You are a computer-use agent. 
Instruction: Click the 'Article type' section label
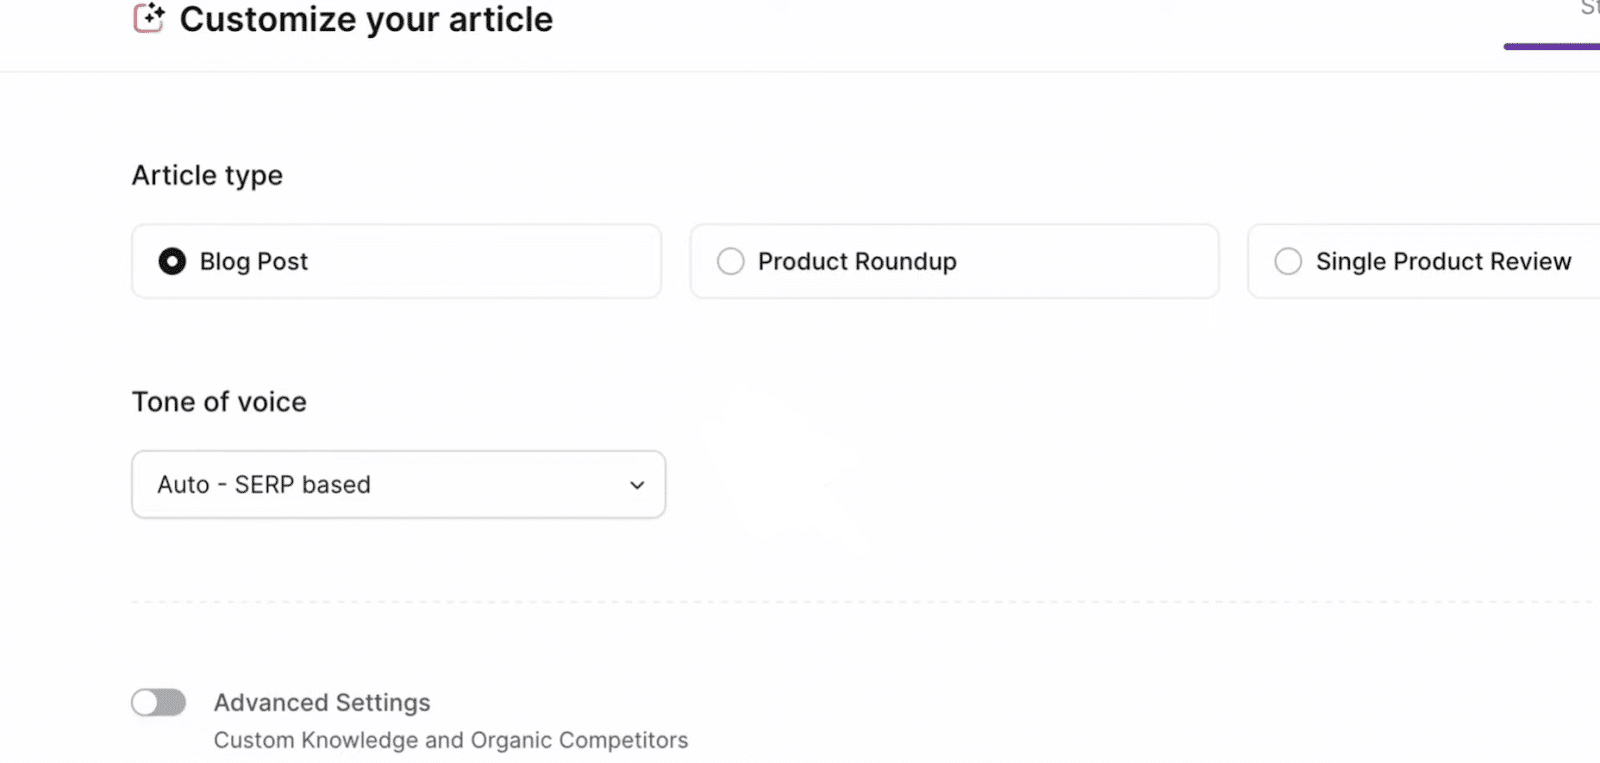(207, 176)
